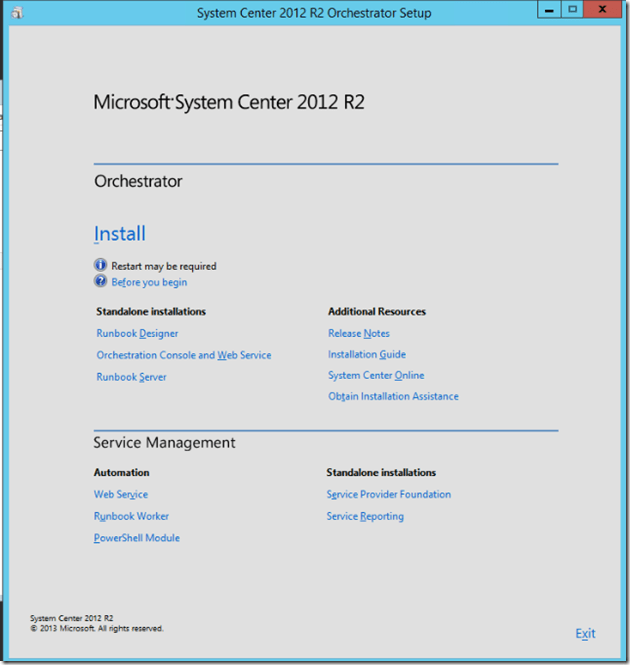View the Installation Guide
Viewport: 630px width, 665px height.
pyautogui.click(x=366, y=355)
